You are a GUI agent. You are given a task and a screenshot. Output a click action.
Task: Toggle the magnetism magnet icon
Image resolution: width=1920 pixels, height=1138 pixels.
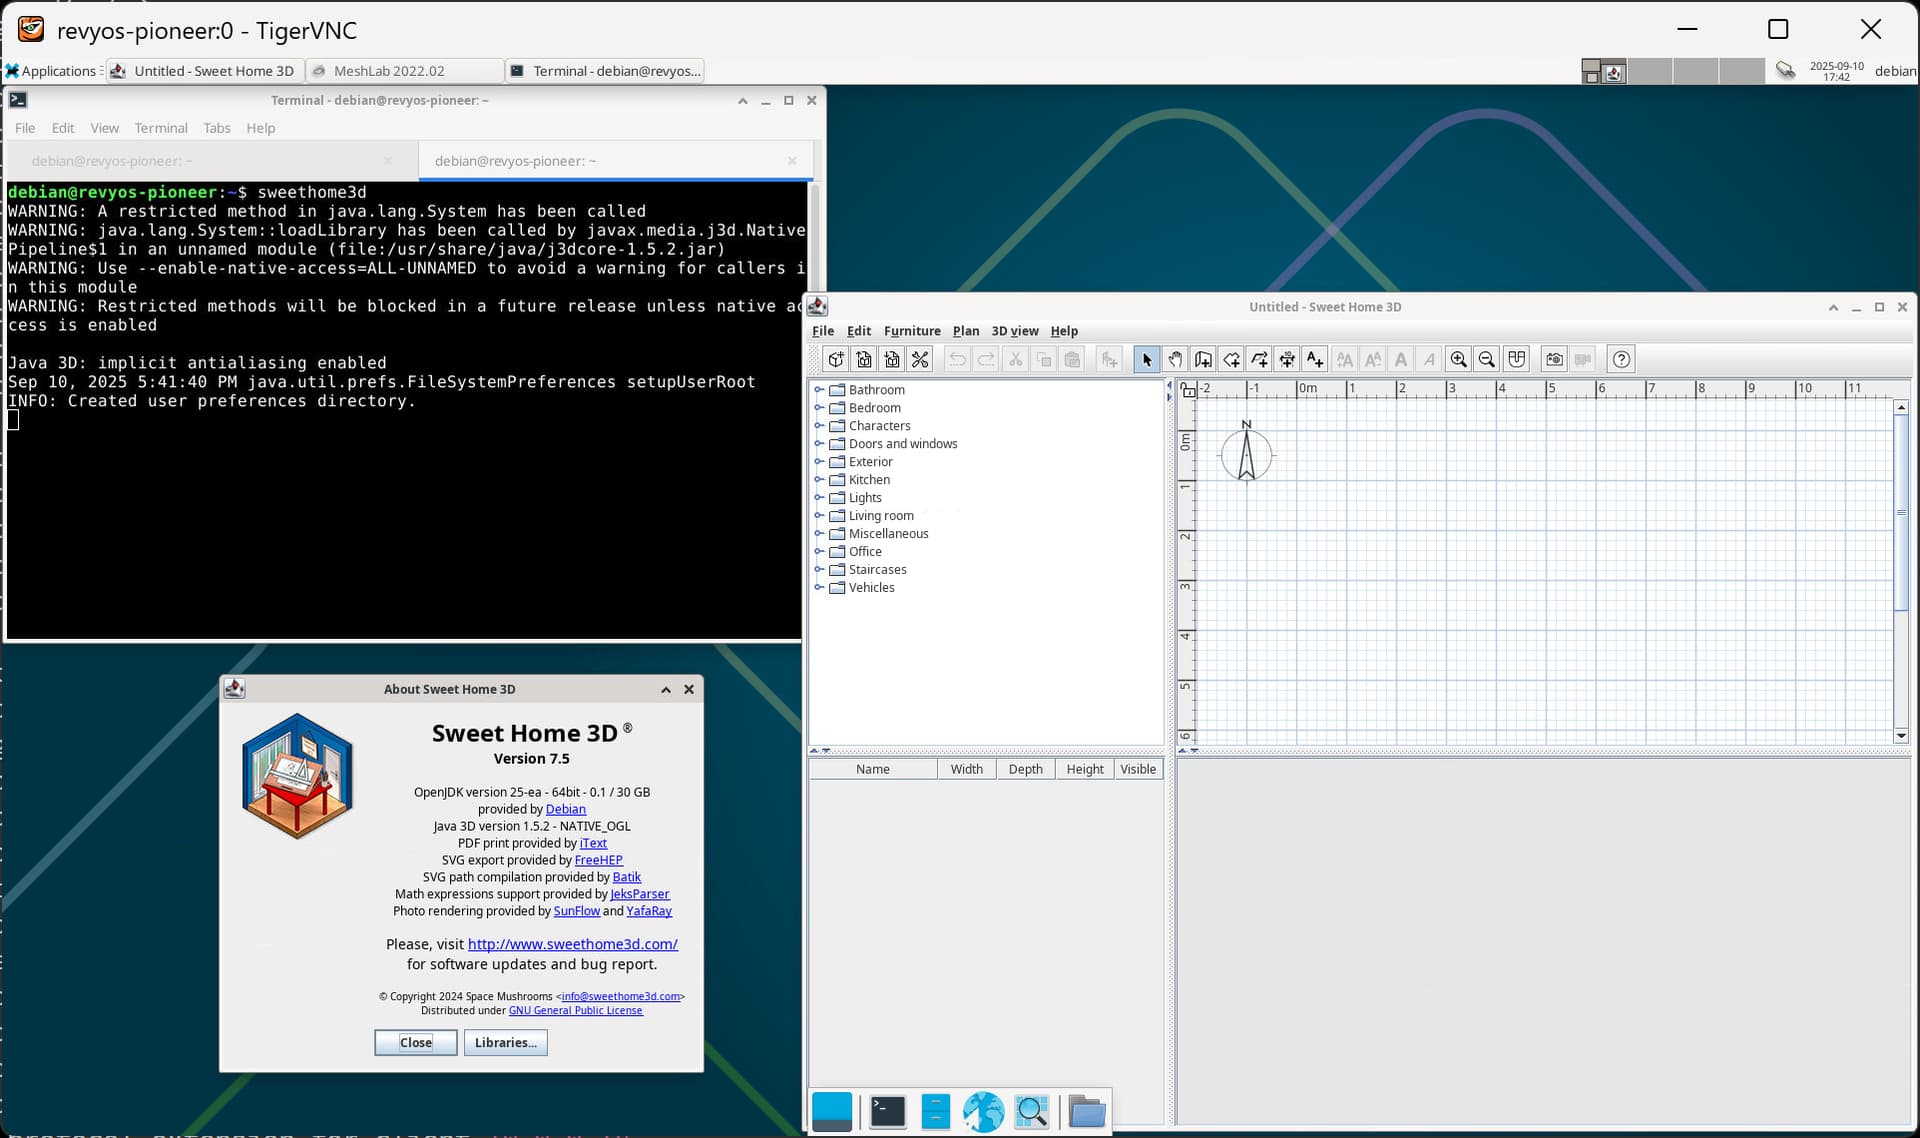[1517, 360]
